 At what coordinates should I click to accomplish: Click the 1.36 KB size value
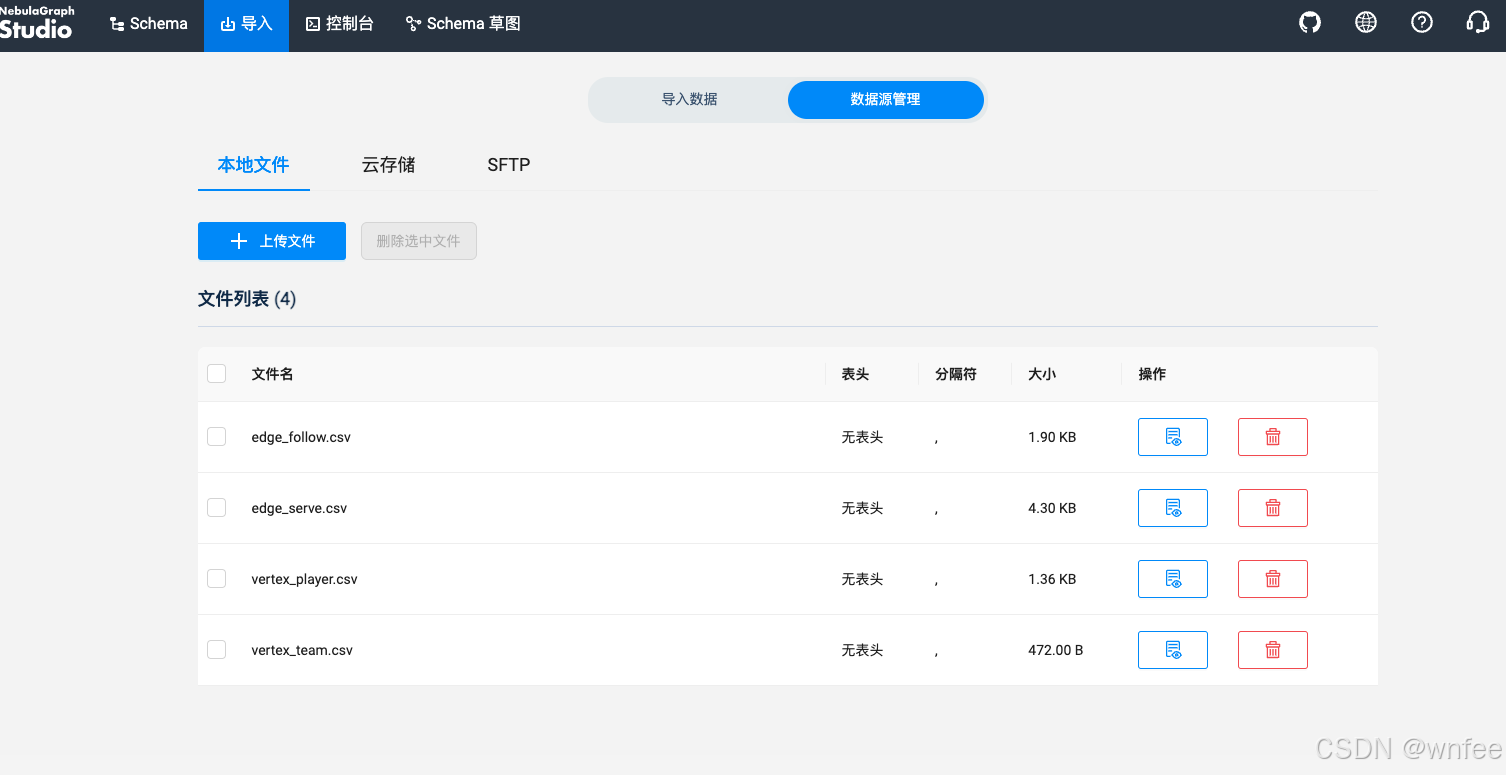click(x=1052, y=579)
